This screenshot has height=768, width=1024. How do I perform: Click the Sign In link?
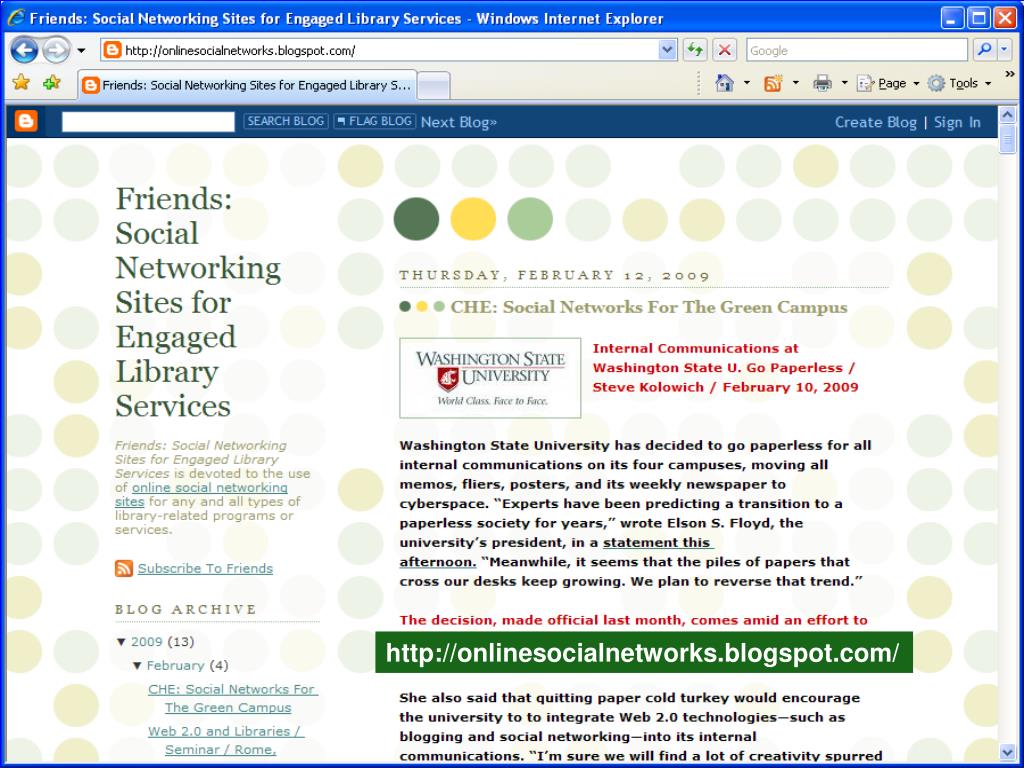pos(957,122)
